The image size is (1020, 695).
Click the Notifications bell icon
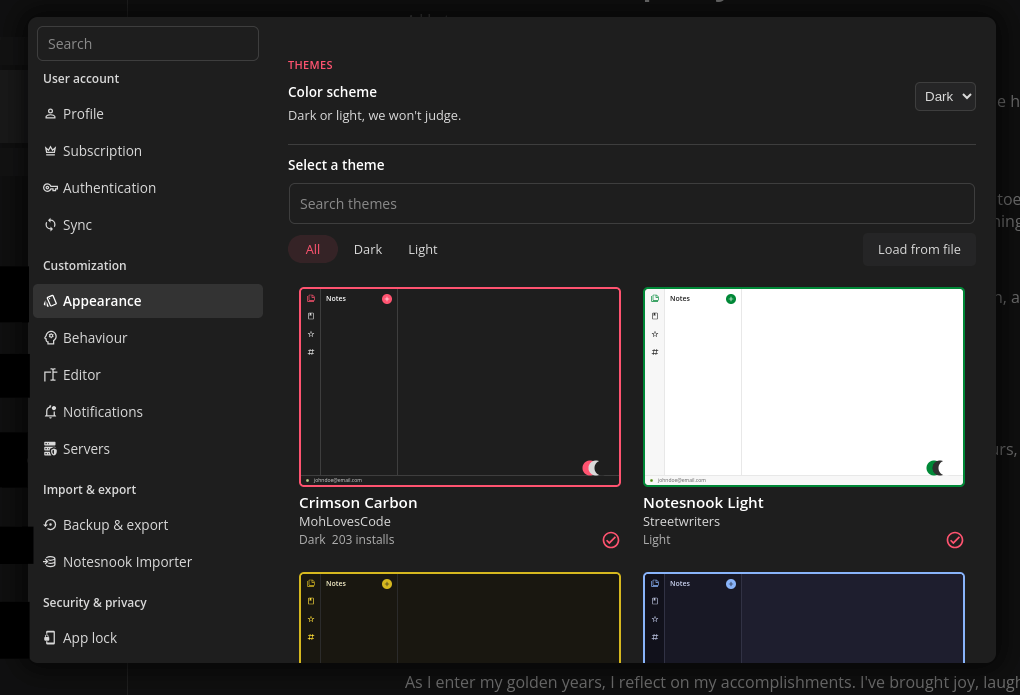click(x=49, y=412)
